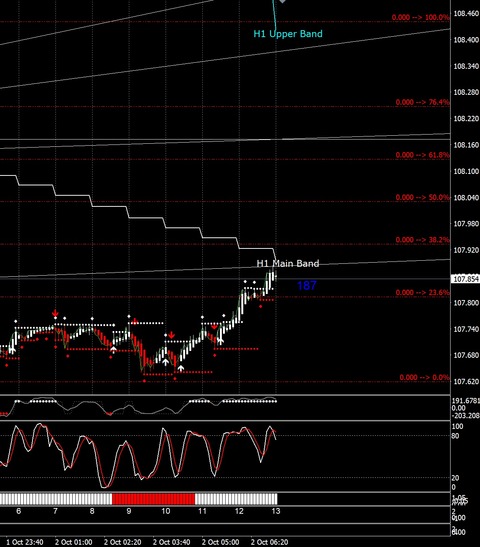Screen dimensions: 480x547
Task: Click the '1 Oct 23:40' time axis label
Action: coord(25,542)
